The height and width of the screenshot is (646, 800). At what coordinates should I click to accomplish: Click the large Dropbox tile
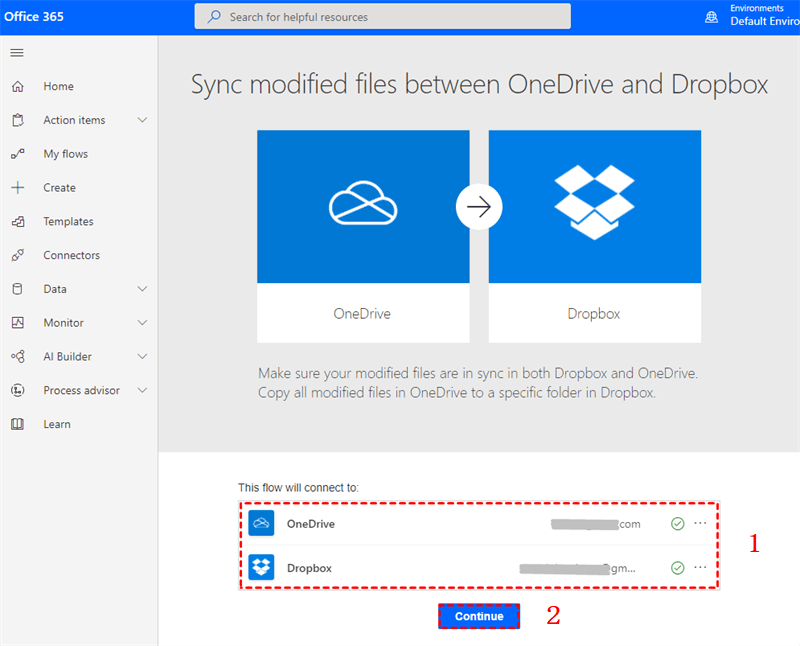coord(595,236)
